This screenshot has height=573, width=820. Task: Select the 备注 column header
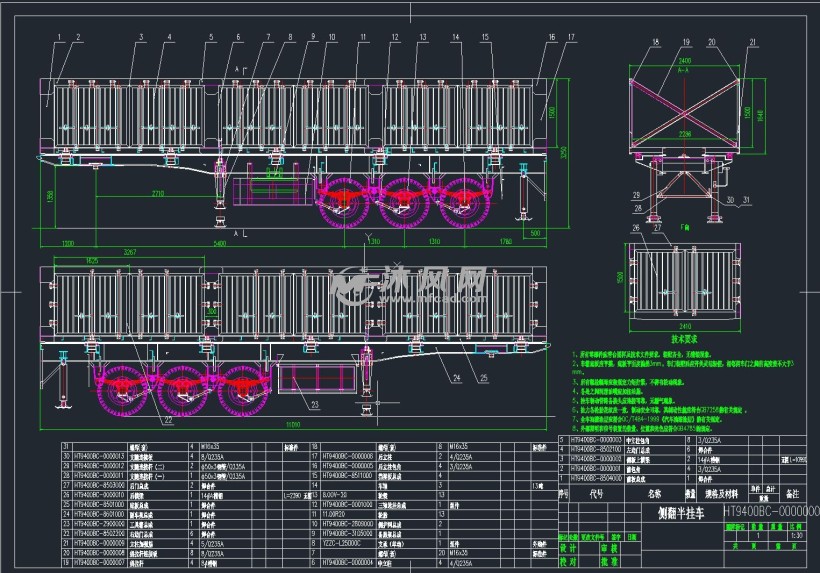coord(792,494)
